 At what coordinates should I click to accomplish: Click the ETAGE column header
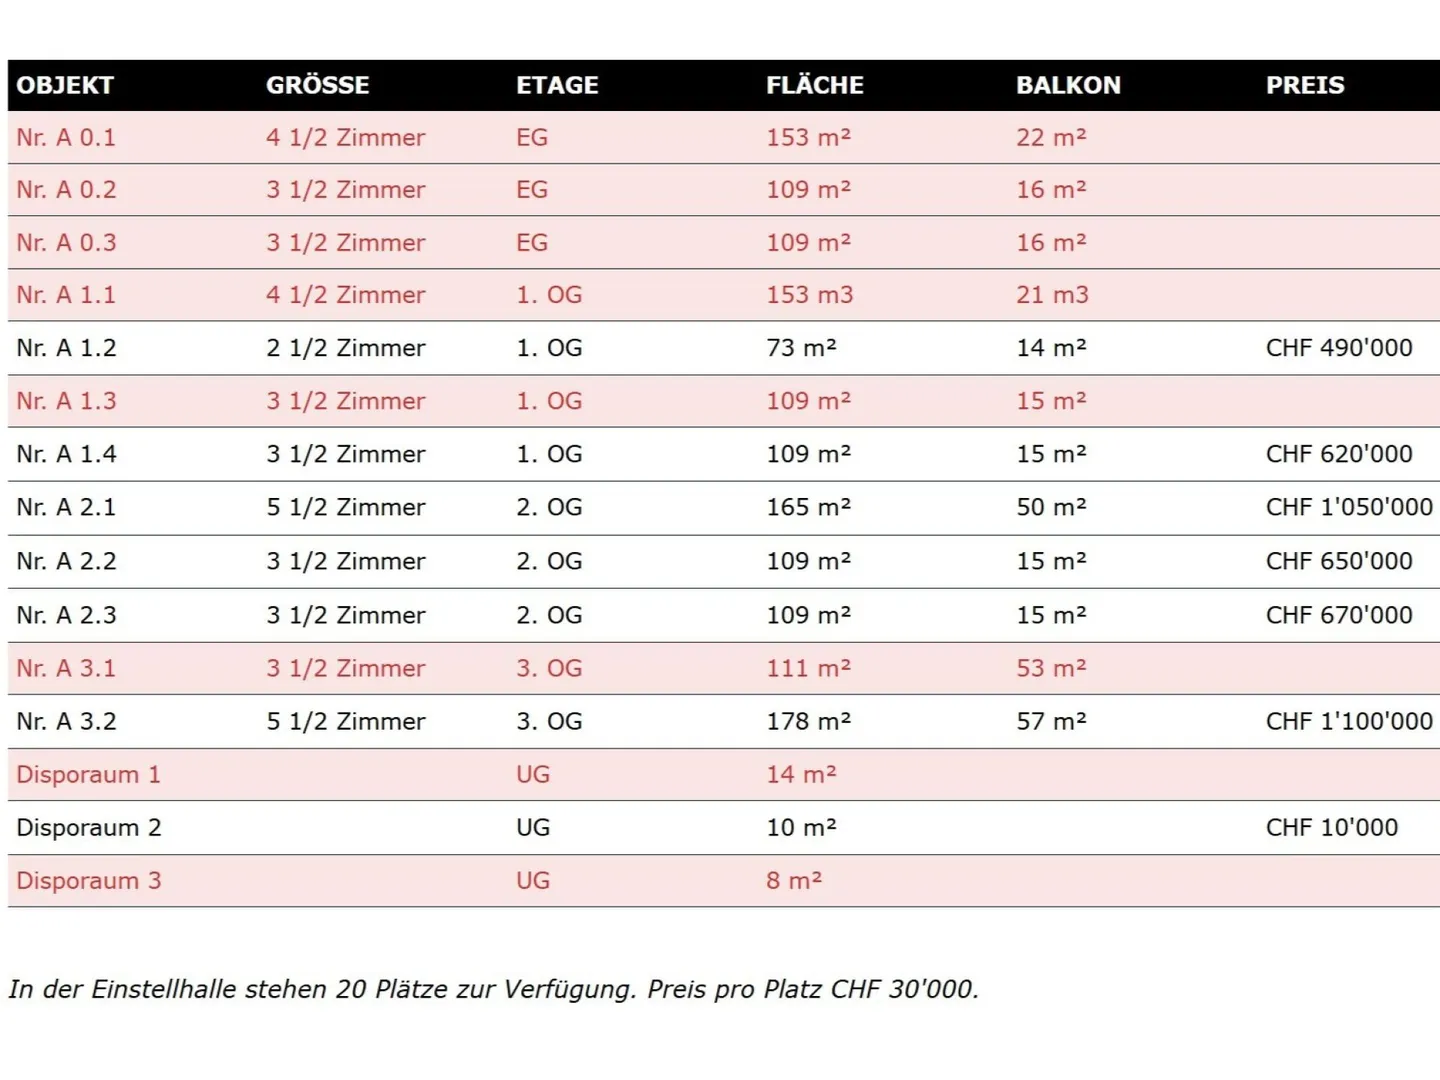(557, 86)
